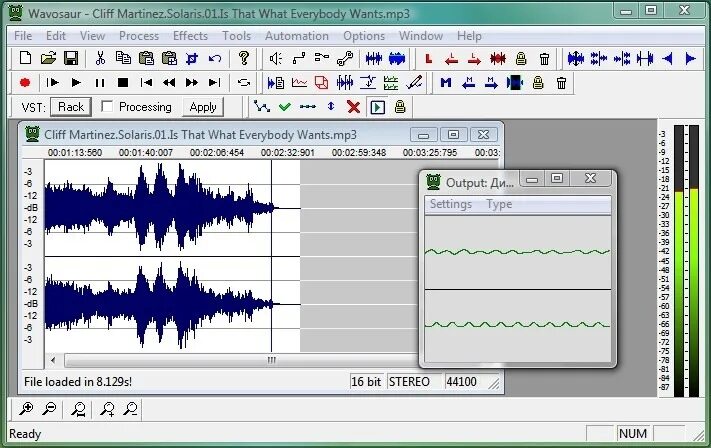Screen dimensions: 711x448
Task: Save the file with floppy disk icon
Action: (71, 58)
